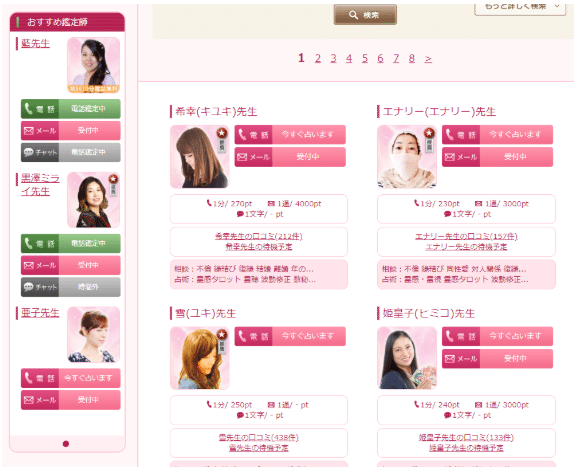Viewport: 574px width, 475px height.
Task: Open 藍先生 profile name link
Action: pyautogui.click(x=35, y=44)
